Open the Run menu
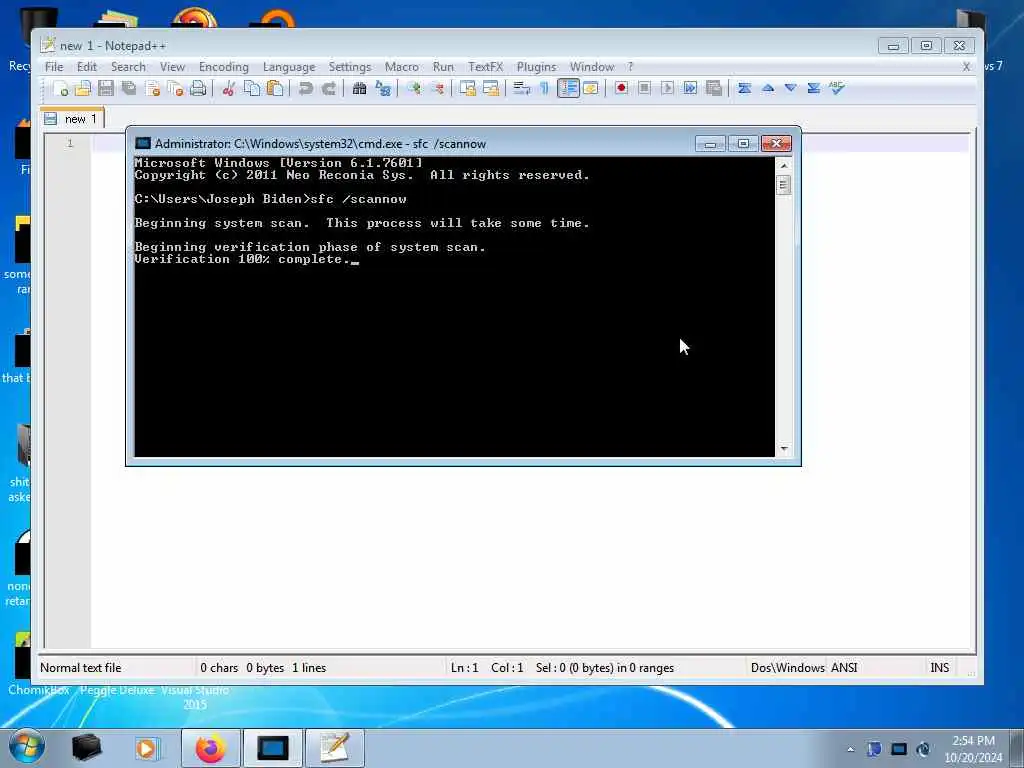The width and height of the screenshot is (1024, 768). (x=443, y=67)
